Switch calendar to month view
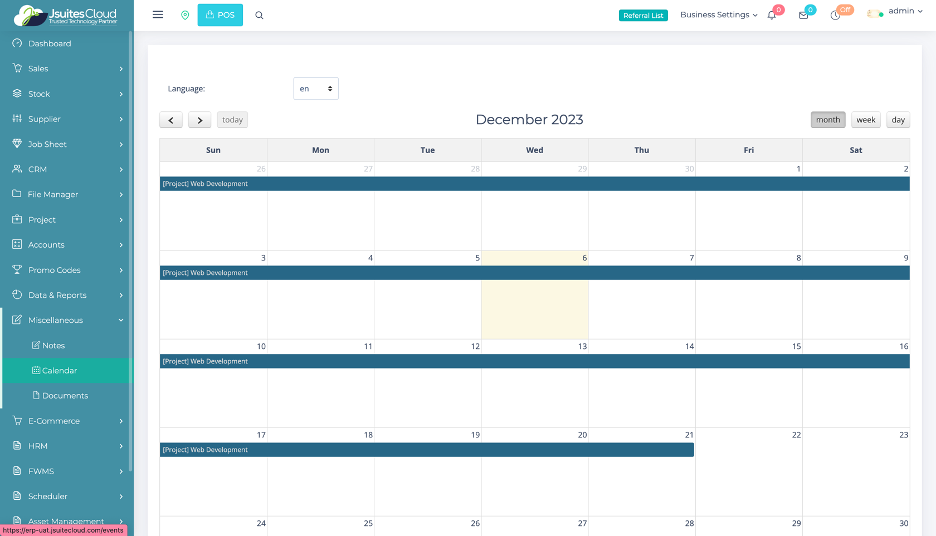 [828, 120]
